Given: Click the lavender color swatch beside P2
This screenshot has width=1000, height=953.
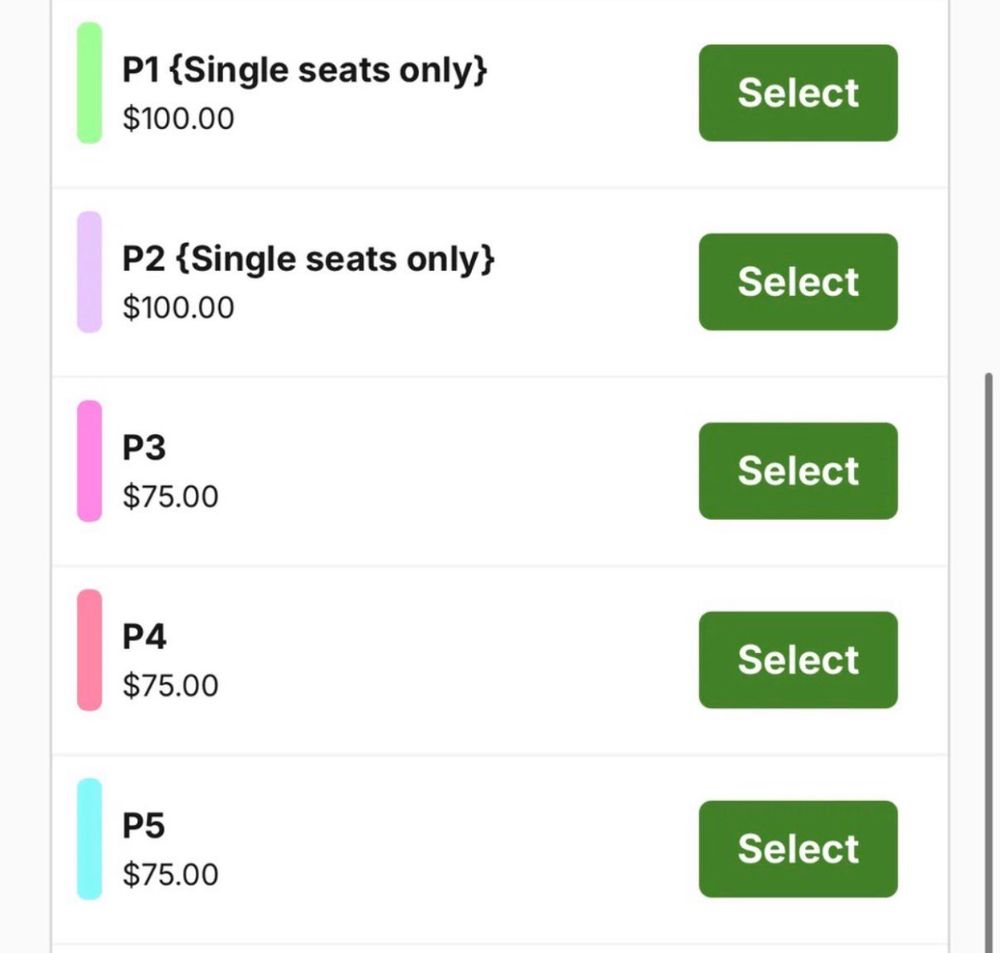Looking at the screenshot, I should 88,272.
